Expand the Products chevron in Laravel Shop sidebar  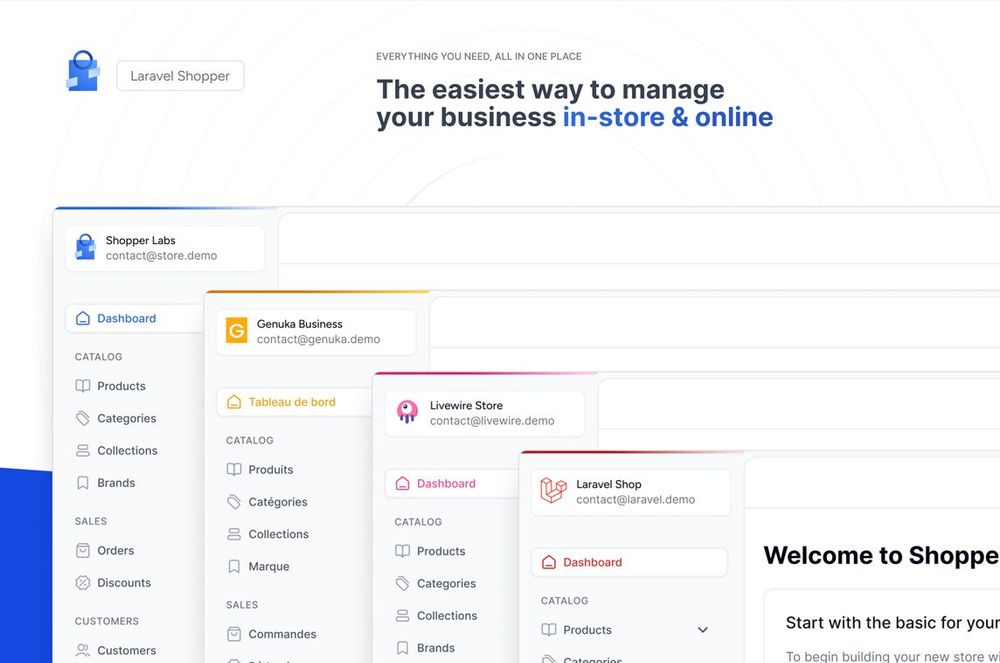tap(703, 630)
